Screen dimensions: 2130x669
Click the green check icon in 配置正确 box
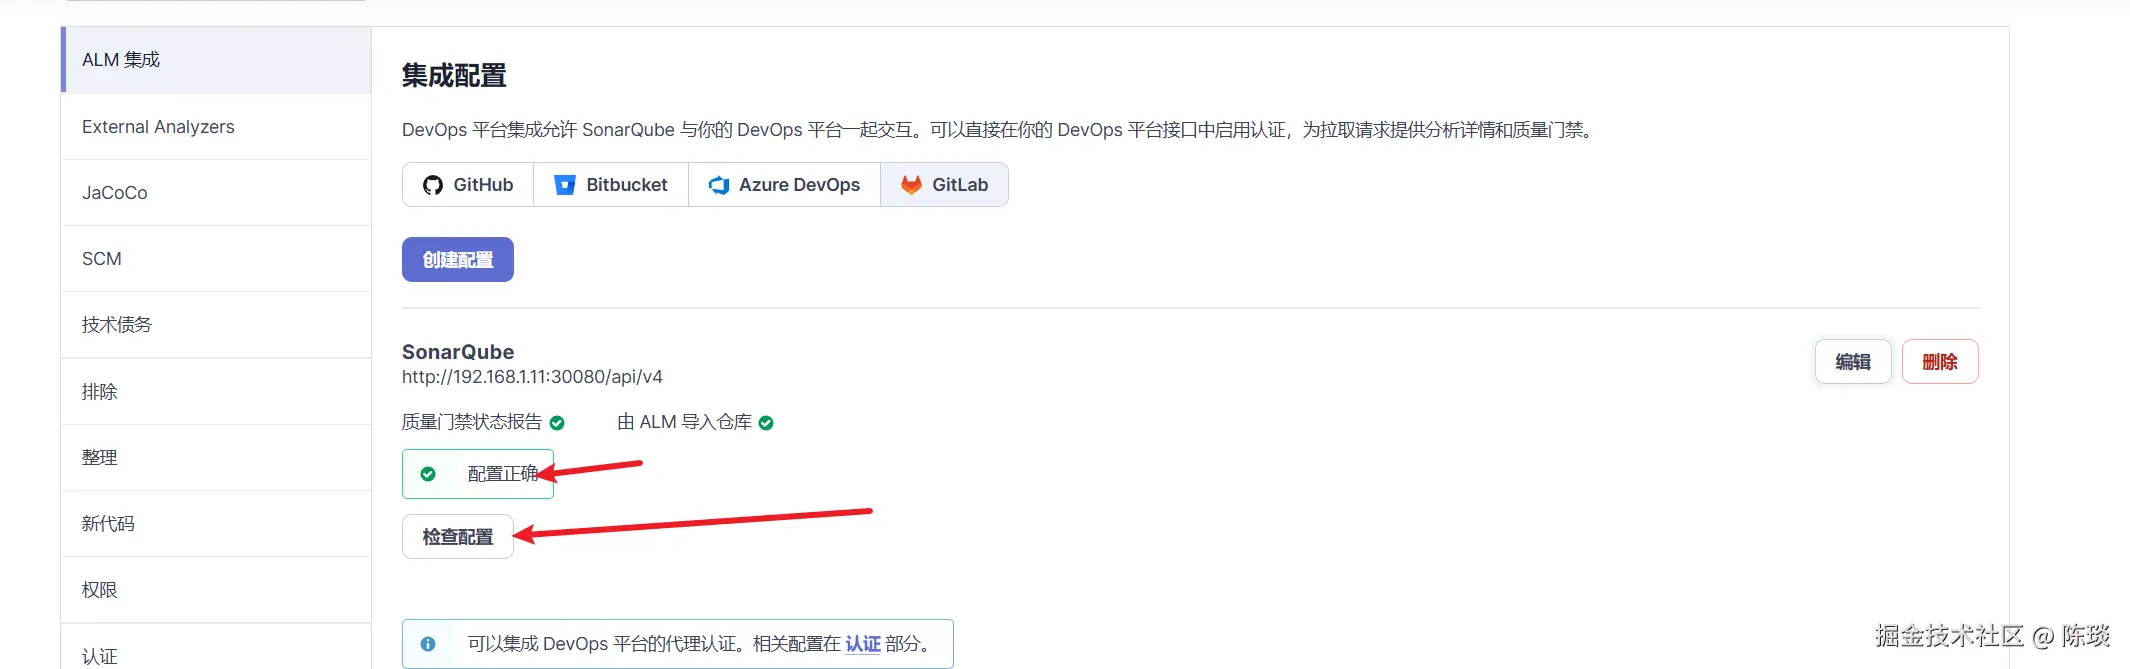(428, 474)
